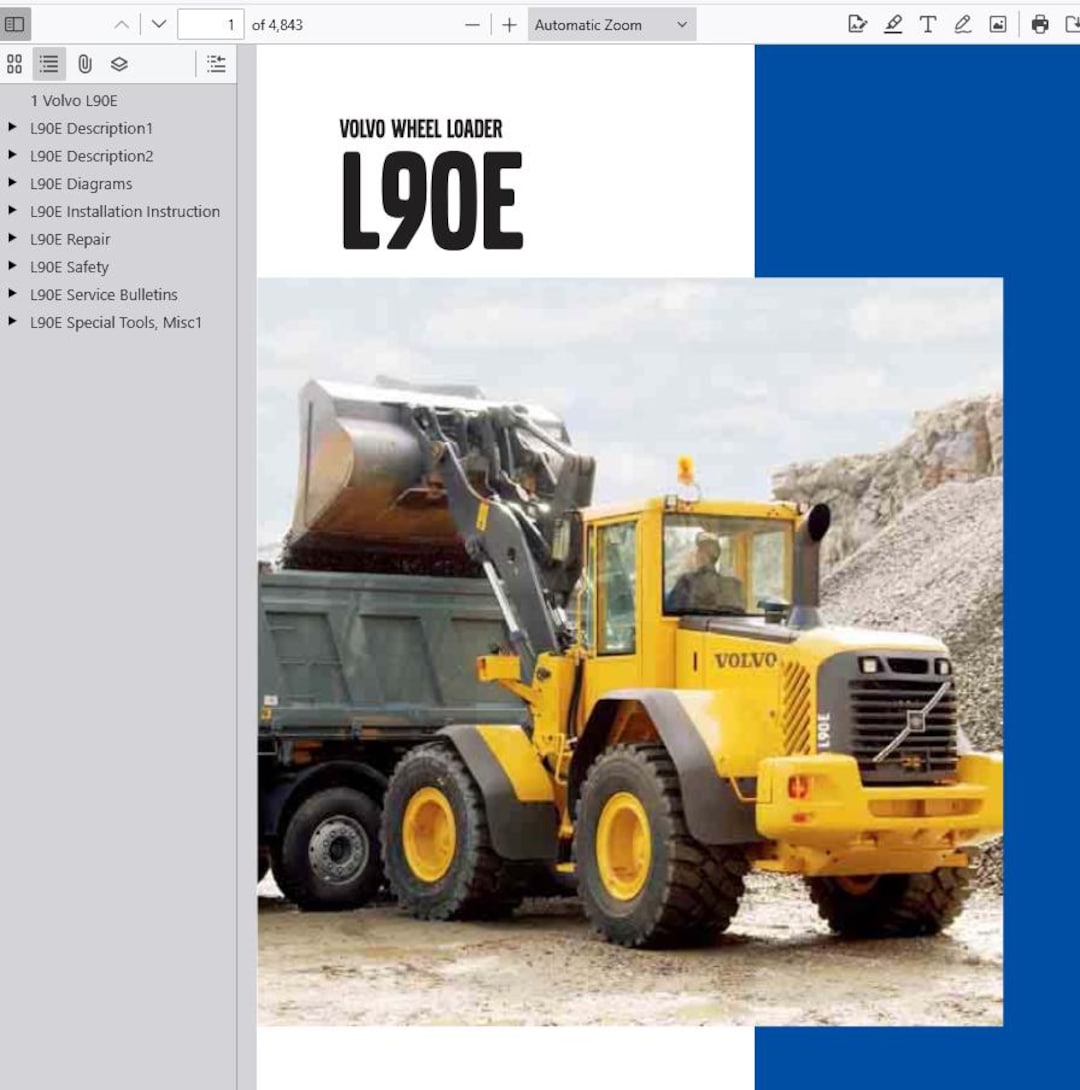Toggle the sidebar panel button
Image resolution: width=1080 pixels, height=1090 pixels.
[x=15, y=24]
